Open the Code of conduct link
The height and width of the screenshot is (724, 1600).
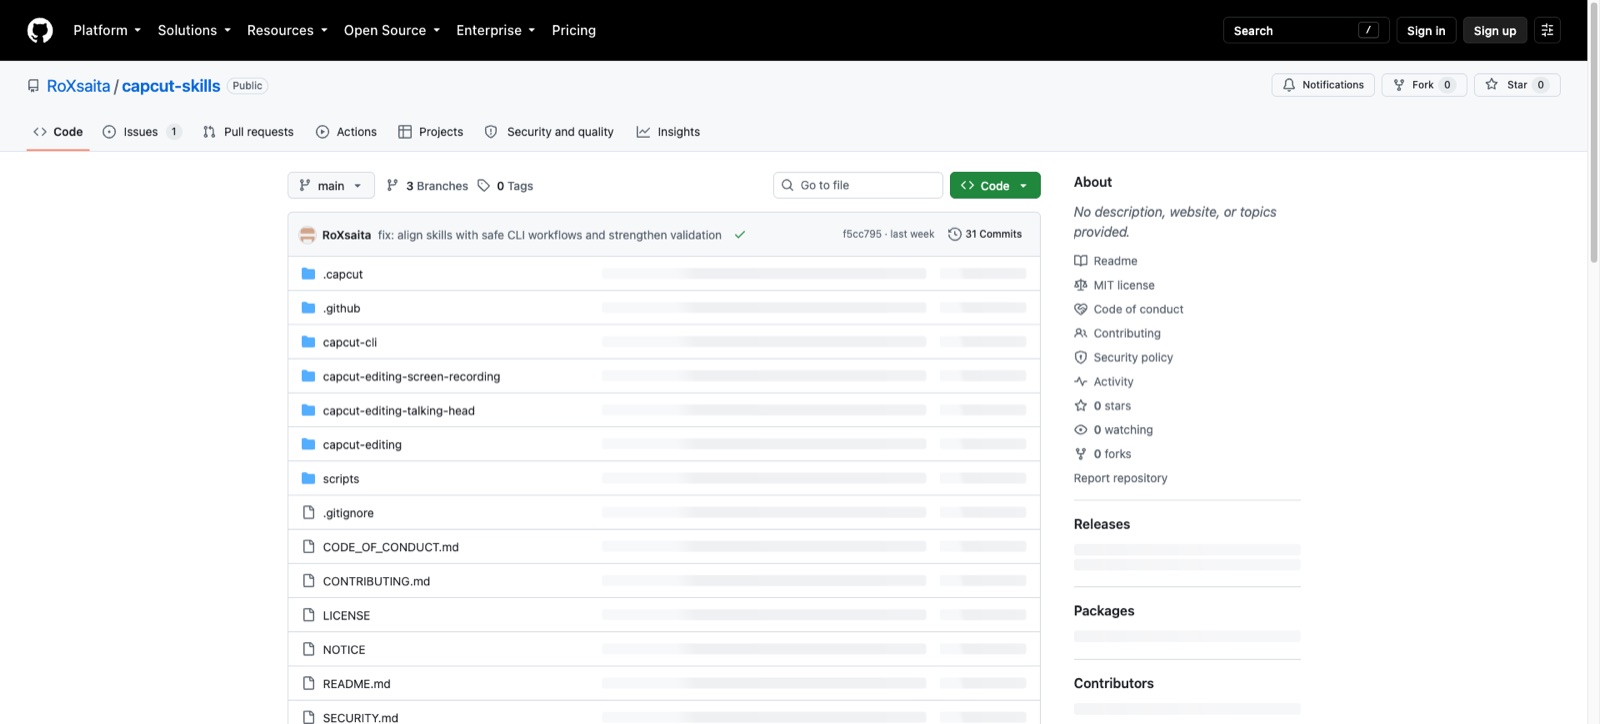[1129, 309]
